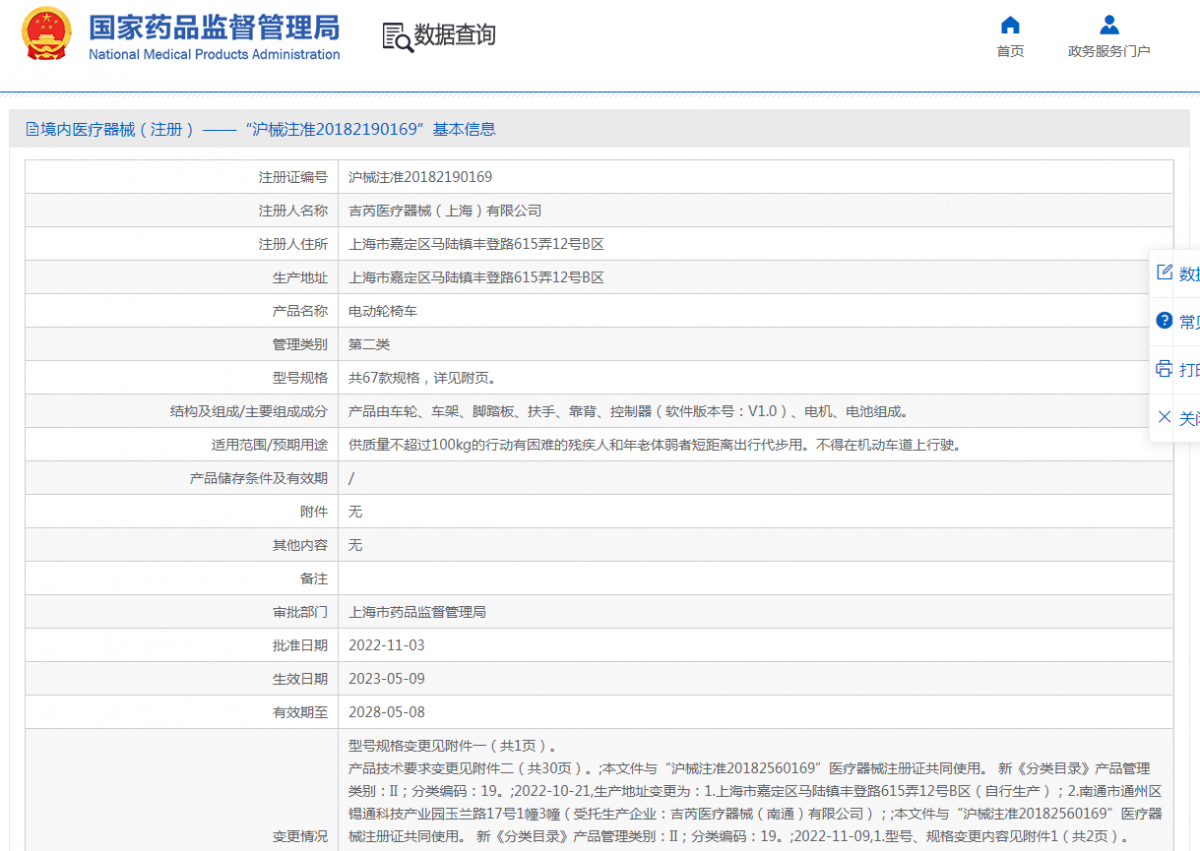
Task: Click the 生效日期 row label
Action: pyautogui.click(x=300, y=679)
